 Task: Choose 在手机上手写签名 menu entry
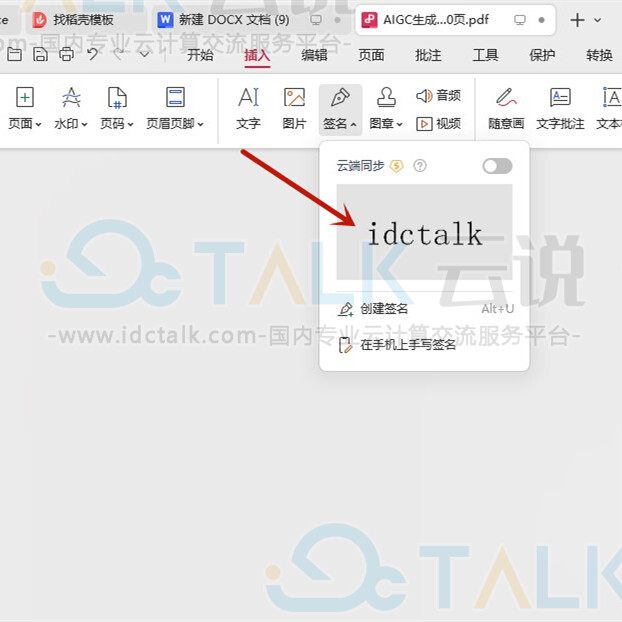point(424,345)
